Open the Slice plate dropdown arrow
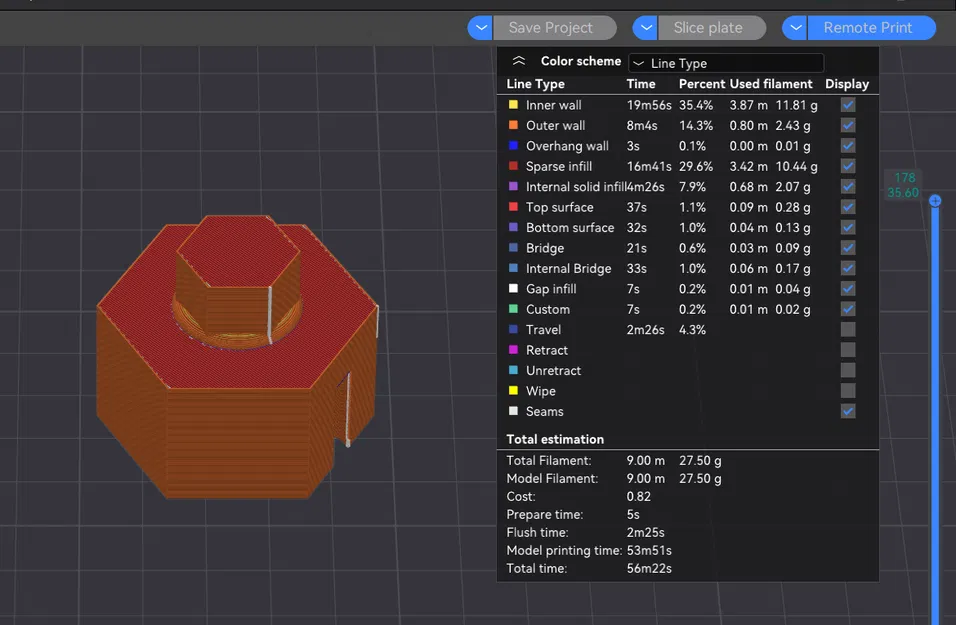956x625 pixels. (645, 28)
